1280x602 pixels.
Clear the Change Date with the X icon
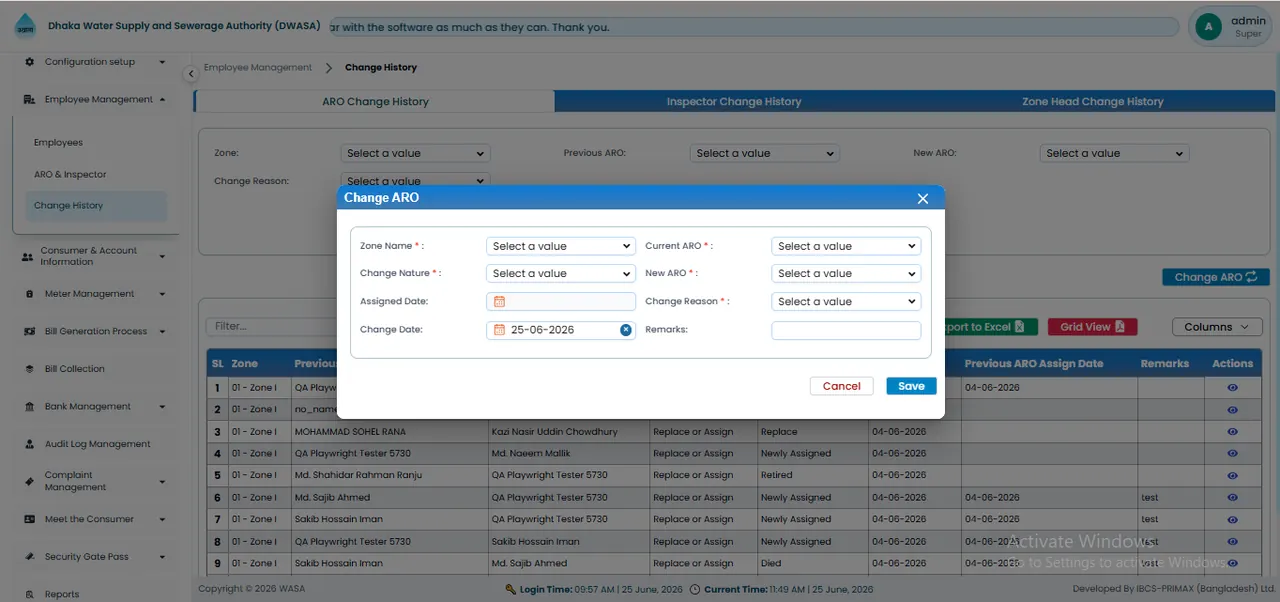click(x=626, y=329)
